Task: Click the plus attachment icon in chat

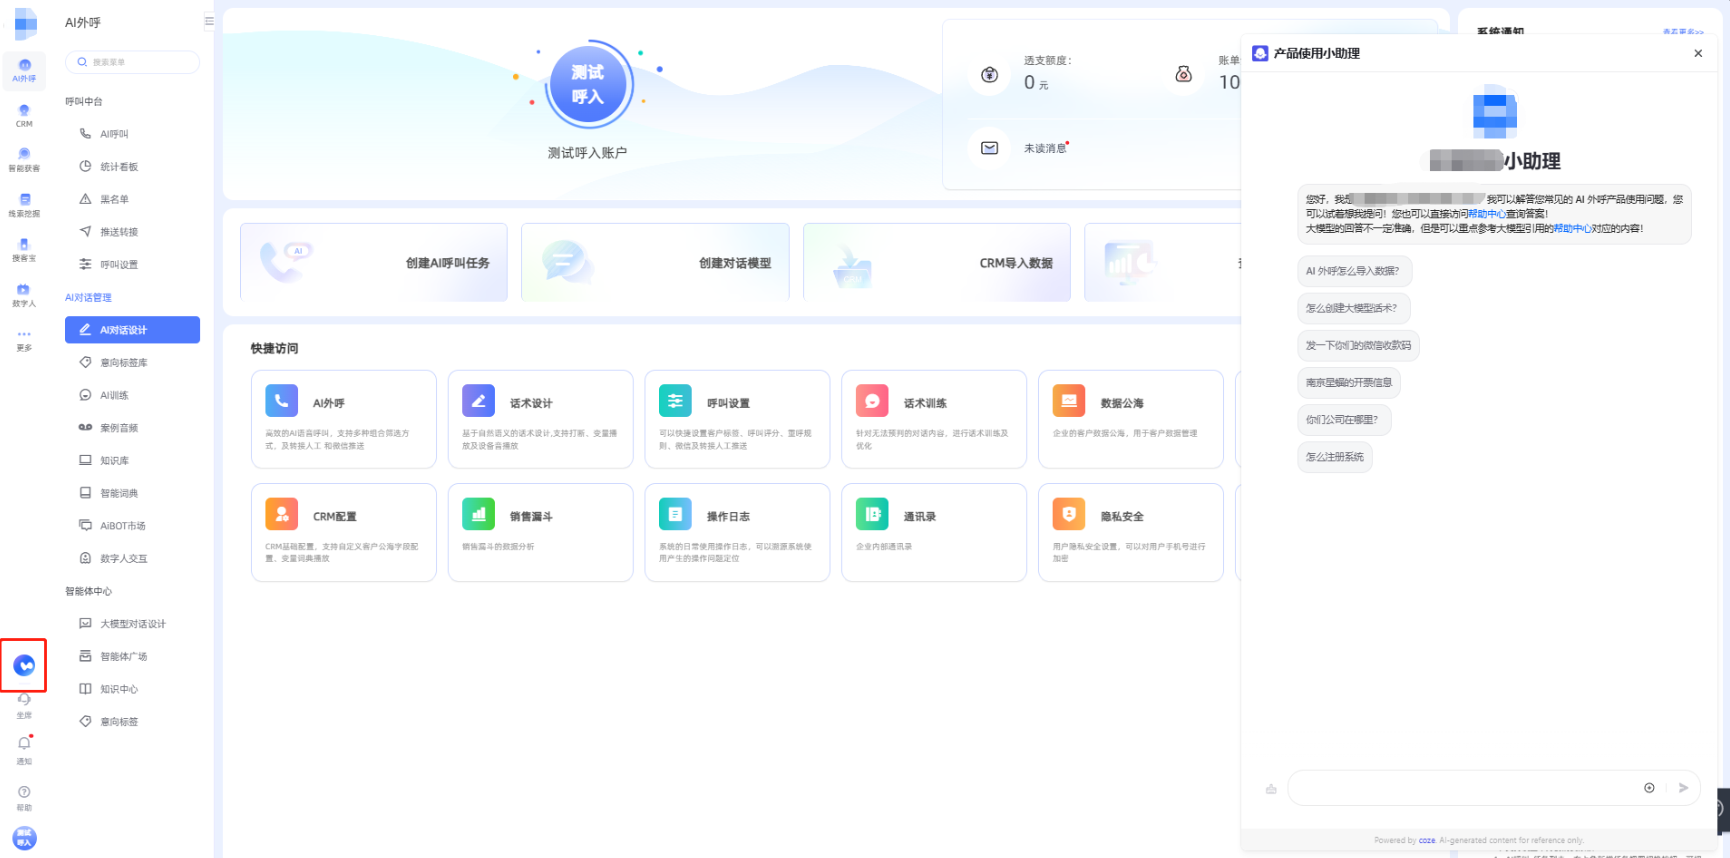Action: 1649,788
